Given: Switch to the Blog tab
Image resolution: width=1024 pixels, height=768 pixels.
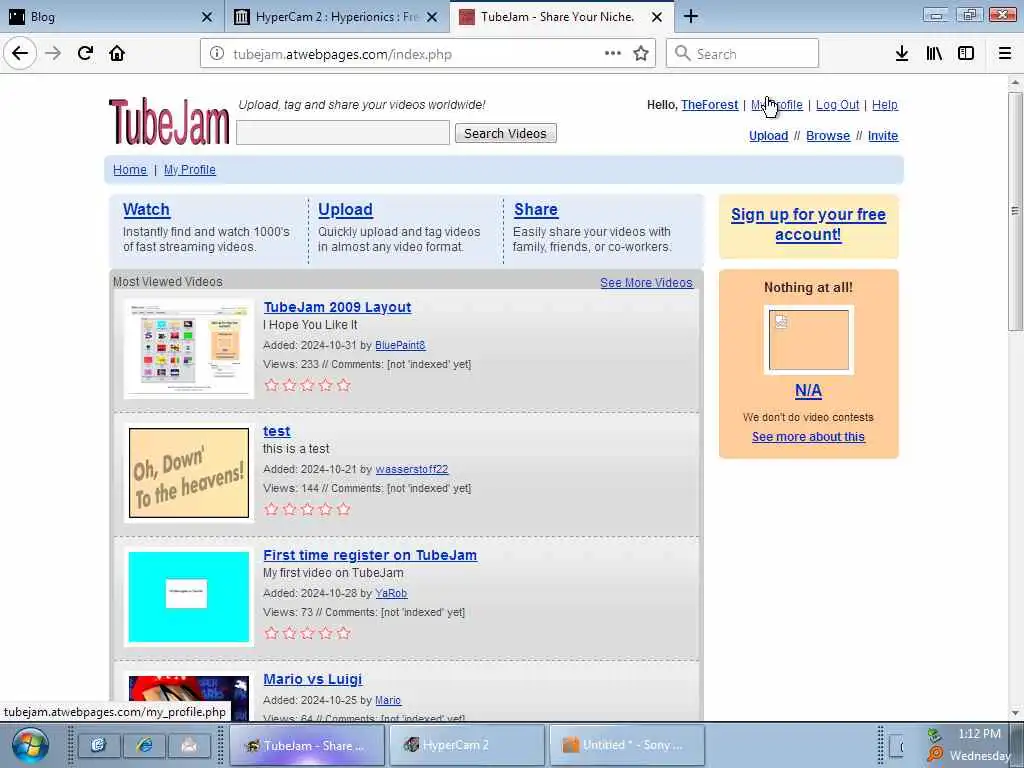Looking at the screenshot, I should point(111,17).
